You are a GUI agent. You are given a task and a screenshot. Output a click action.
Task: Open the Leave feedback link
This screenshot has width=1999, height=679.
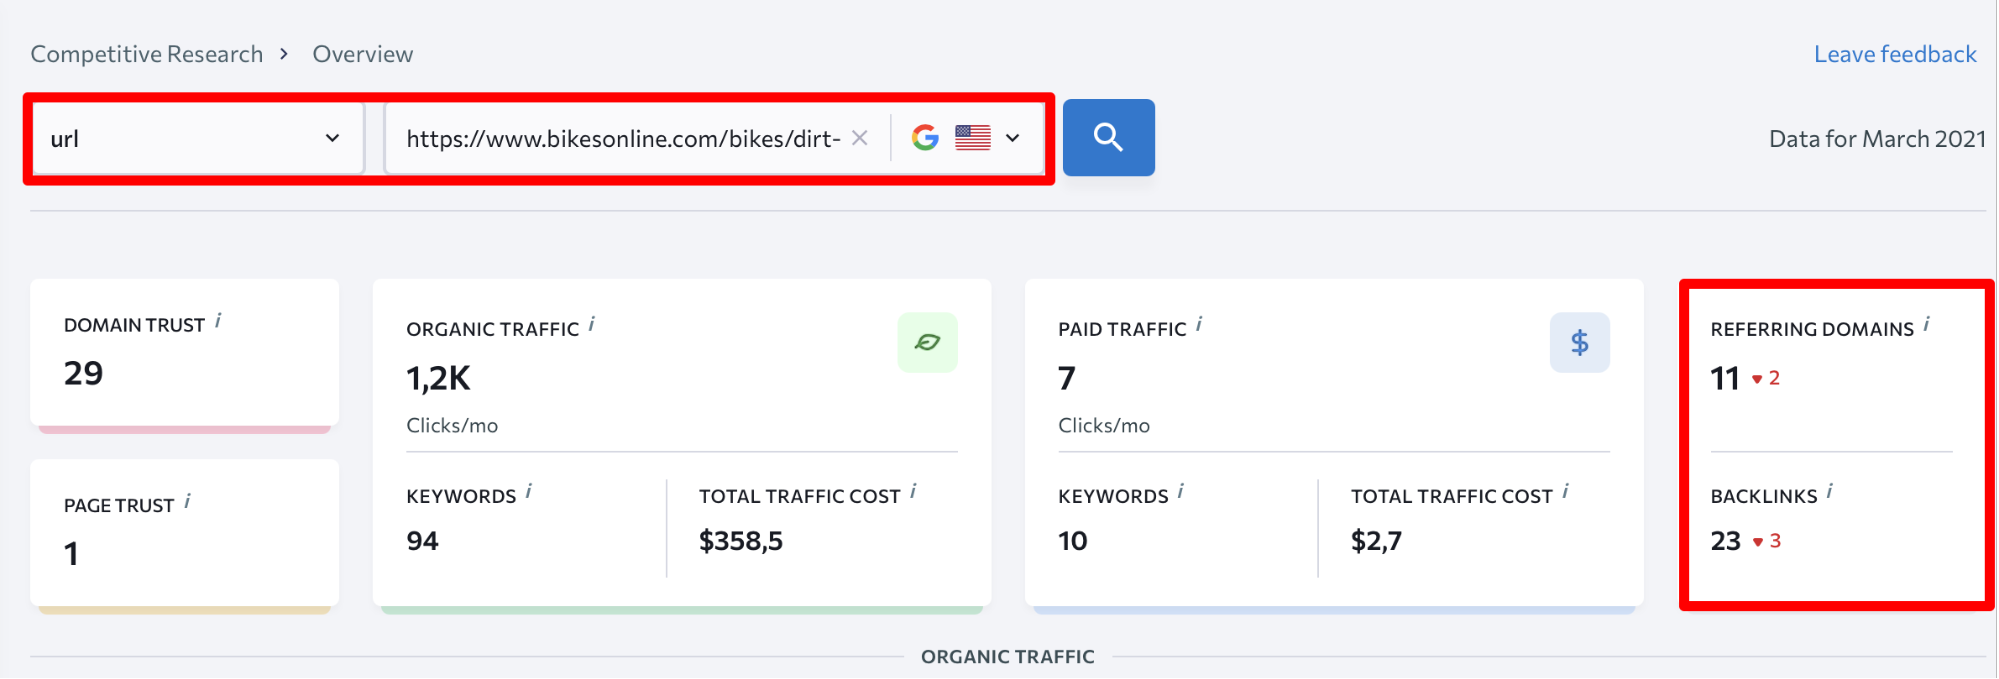click(1894, 54)
